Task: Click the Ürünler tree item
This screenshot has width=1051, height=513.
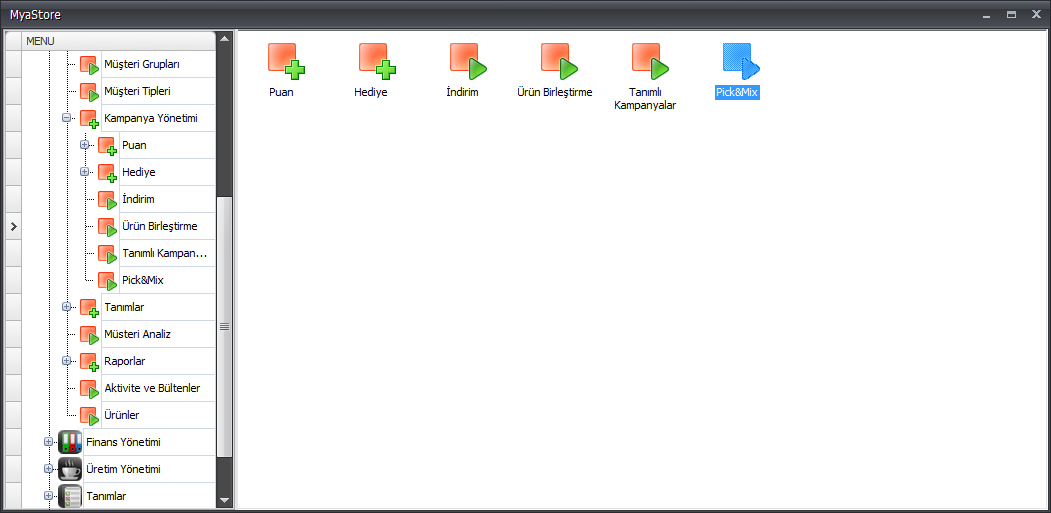Action: click(121, 415)
